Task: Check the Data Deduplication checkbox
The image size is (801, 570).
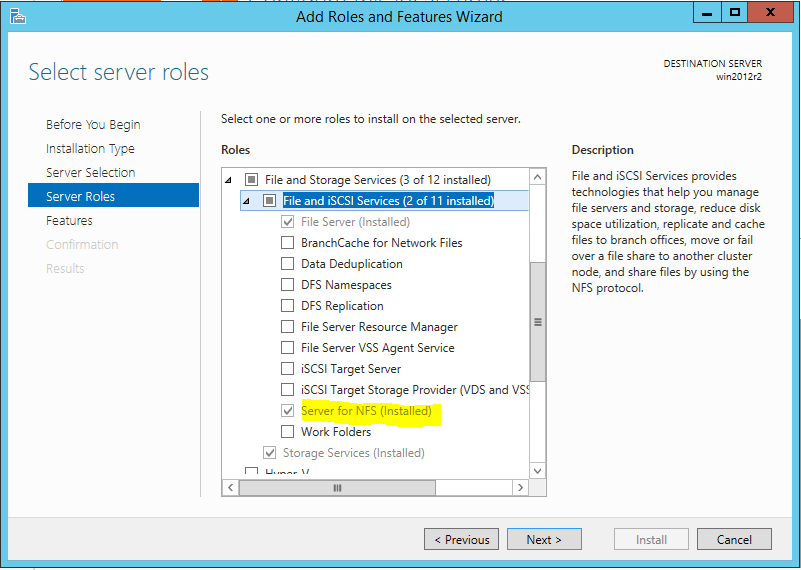Action: tap(288, 264)
